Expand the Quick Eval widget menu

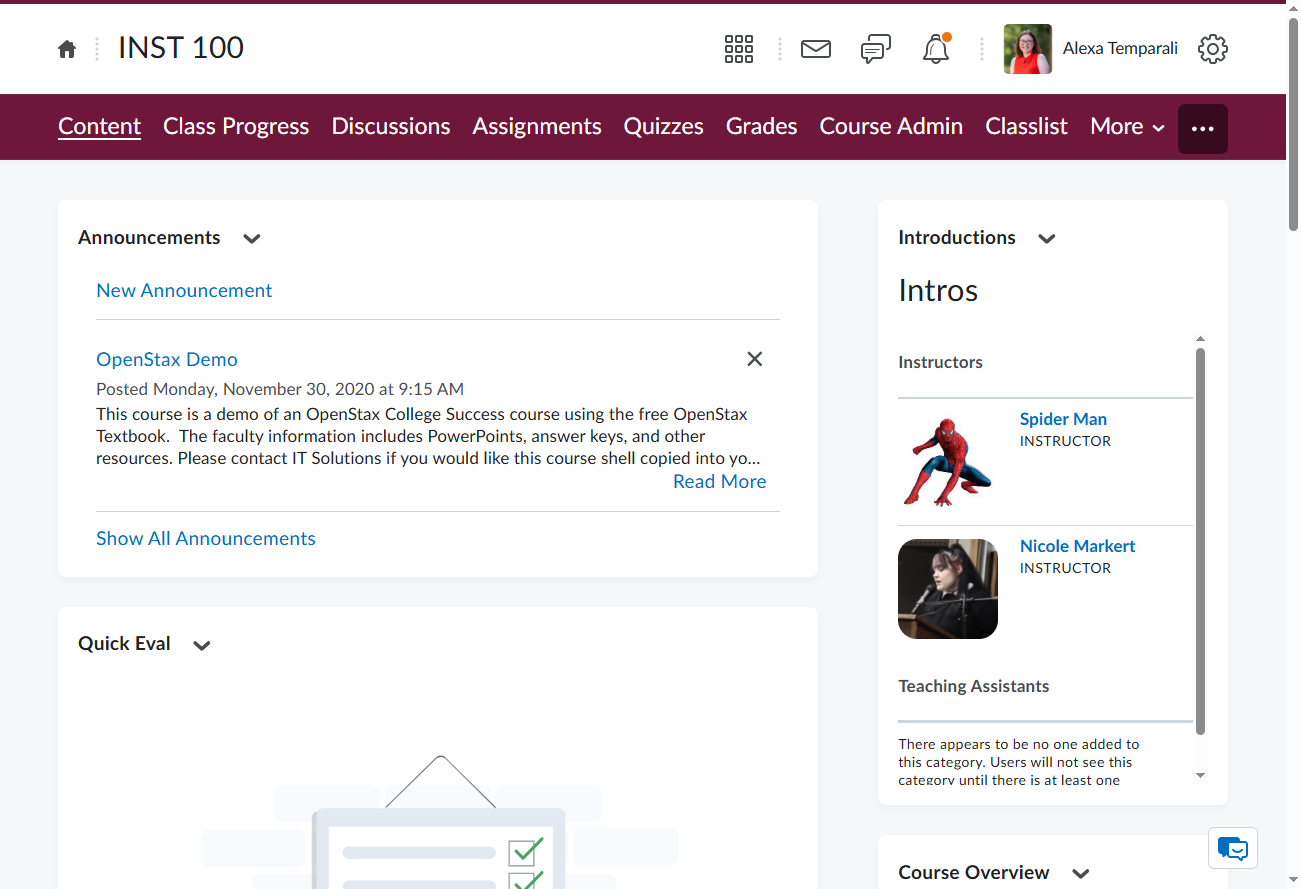202,645
